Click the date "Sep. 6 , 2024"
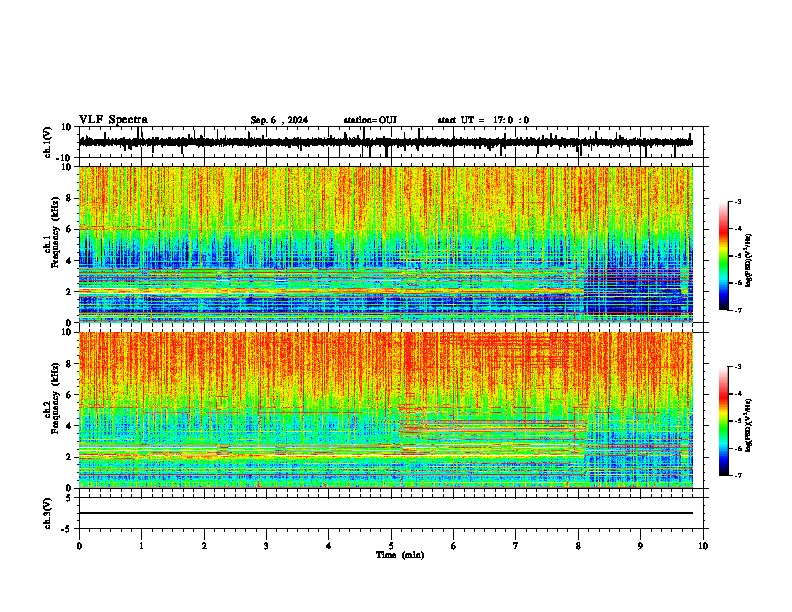Viewport: 792px width, 612px height. pos(279,120)
